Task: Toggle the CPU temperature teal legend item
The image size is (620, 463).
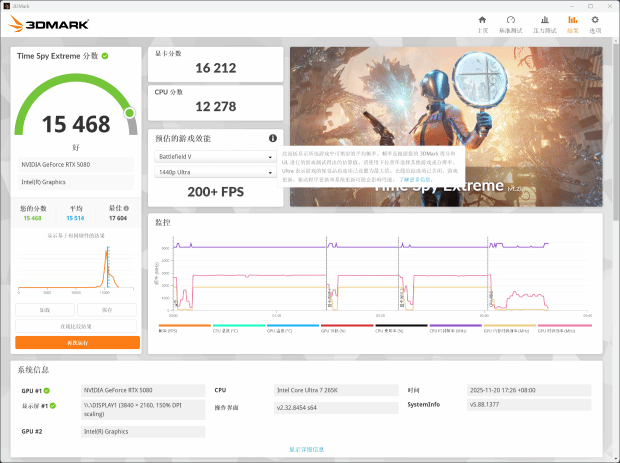Action: coord(238,327)
